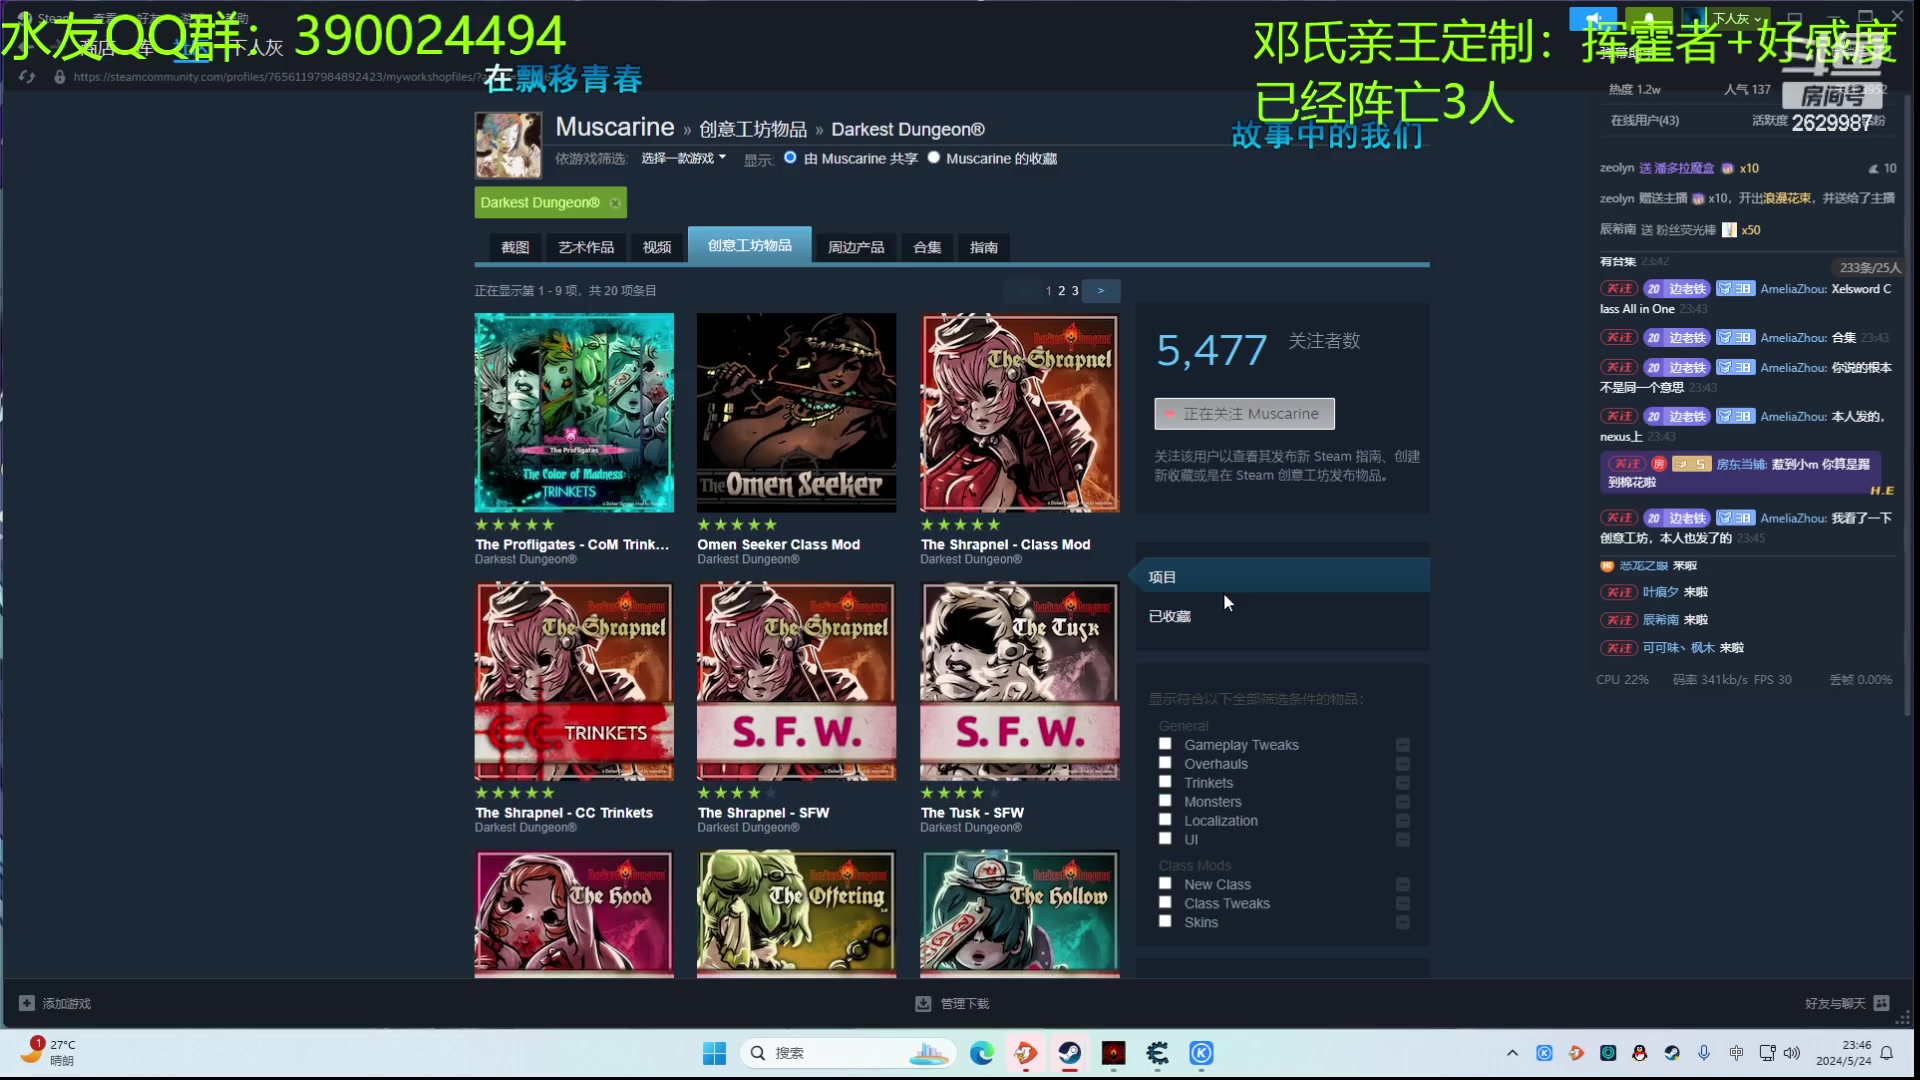The height and width of the screenshot is (1080, 1920).
Task: Select the Items (项目) sidebar entry
Action: [1282, 577]
